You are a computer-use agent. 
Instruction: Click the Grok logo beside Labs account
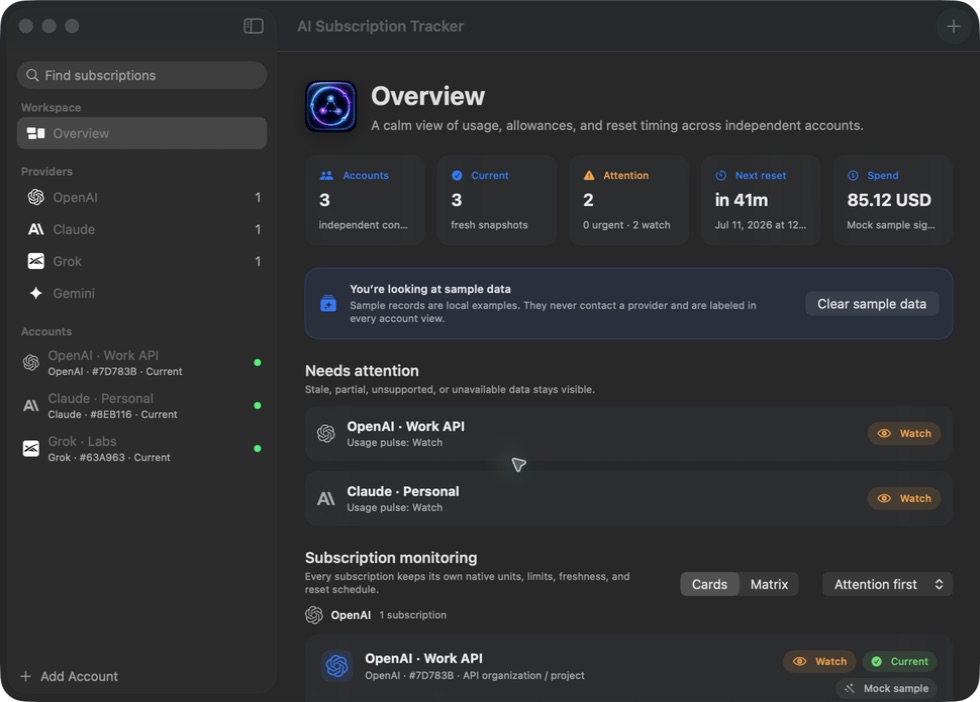(x=31, y=448)
